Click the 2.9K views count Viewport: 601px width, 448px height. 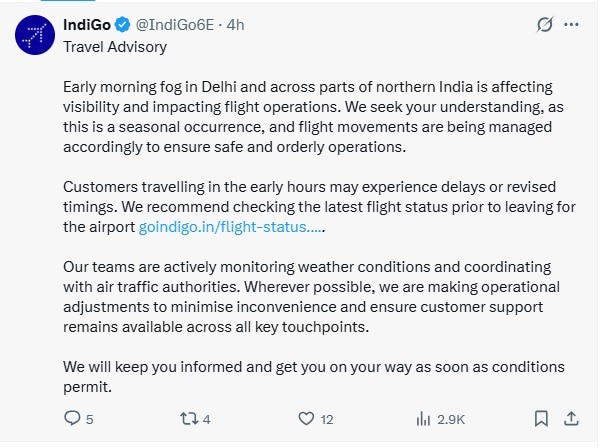click(x=452, y=419)
